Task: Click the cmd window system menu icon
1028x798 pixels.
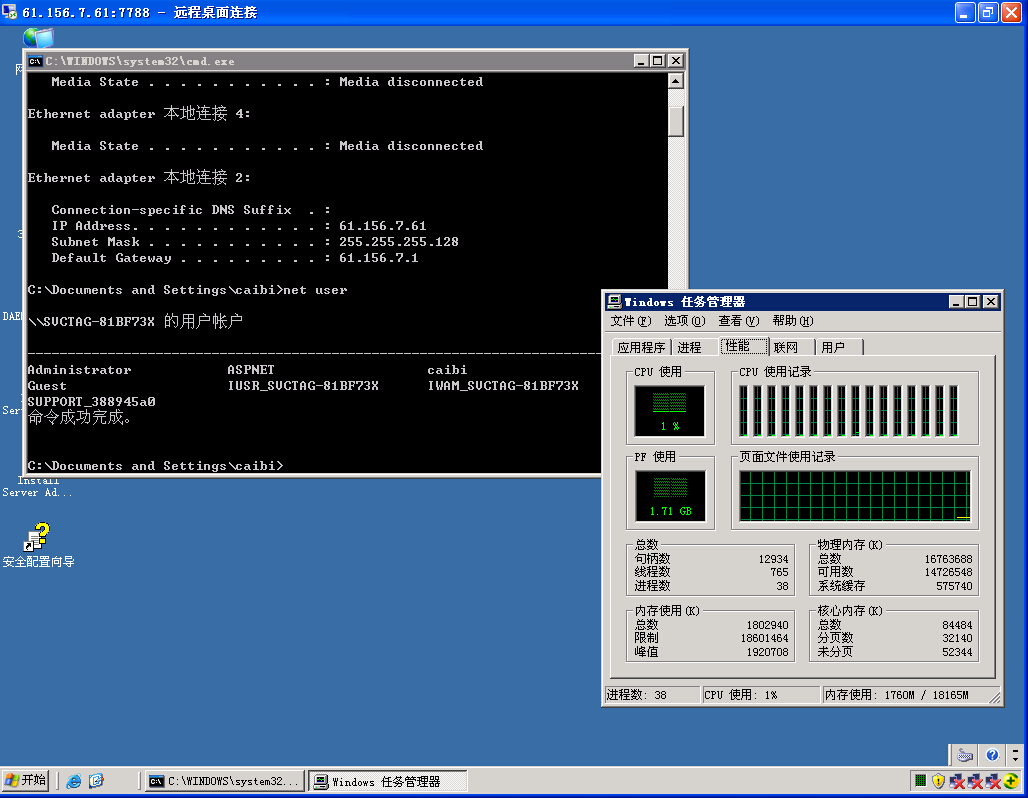Action: [35, 61]
